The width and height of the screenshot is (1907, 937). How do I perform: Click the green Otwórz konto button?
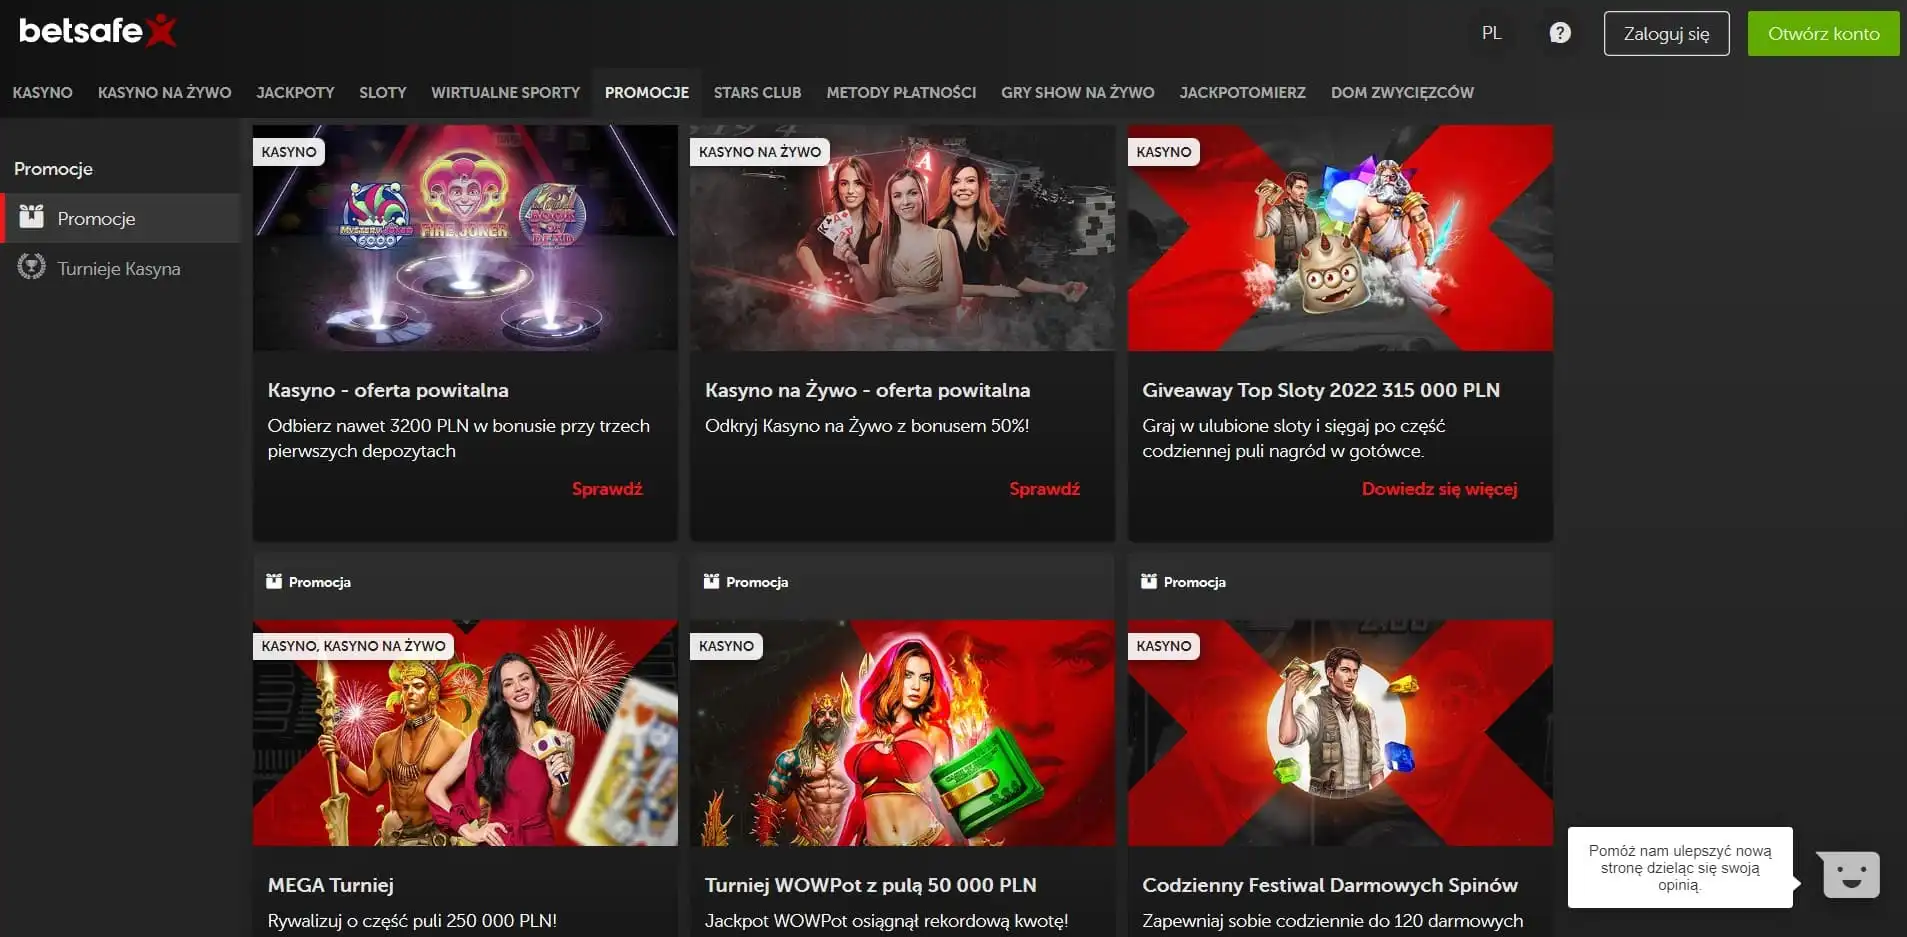click(1823, 33)
